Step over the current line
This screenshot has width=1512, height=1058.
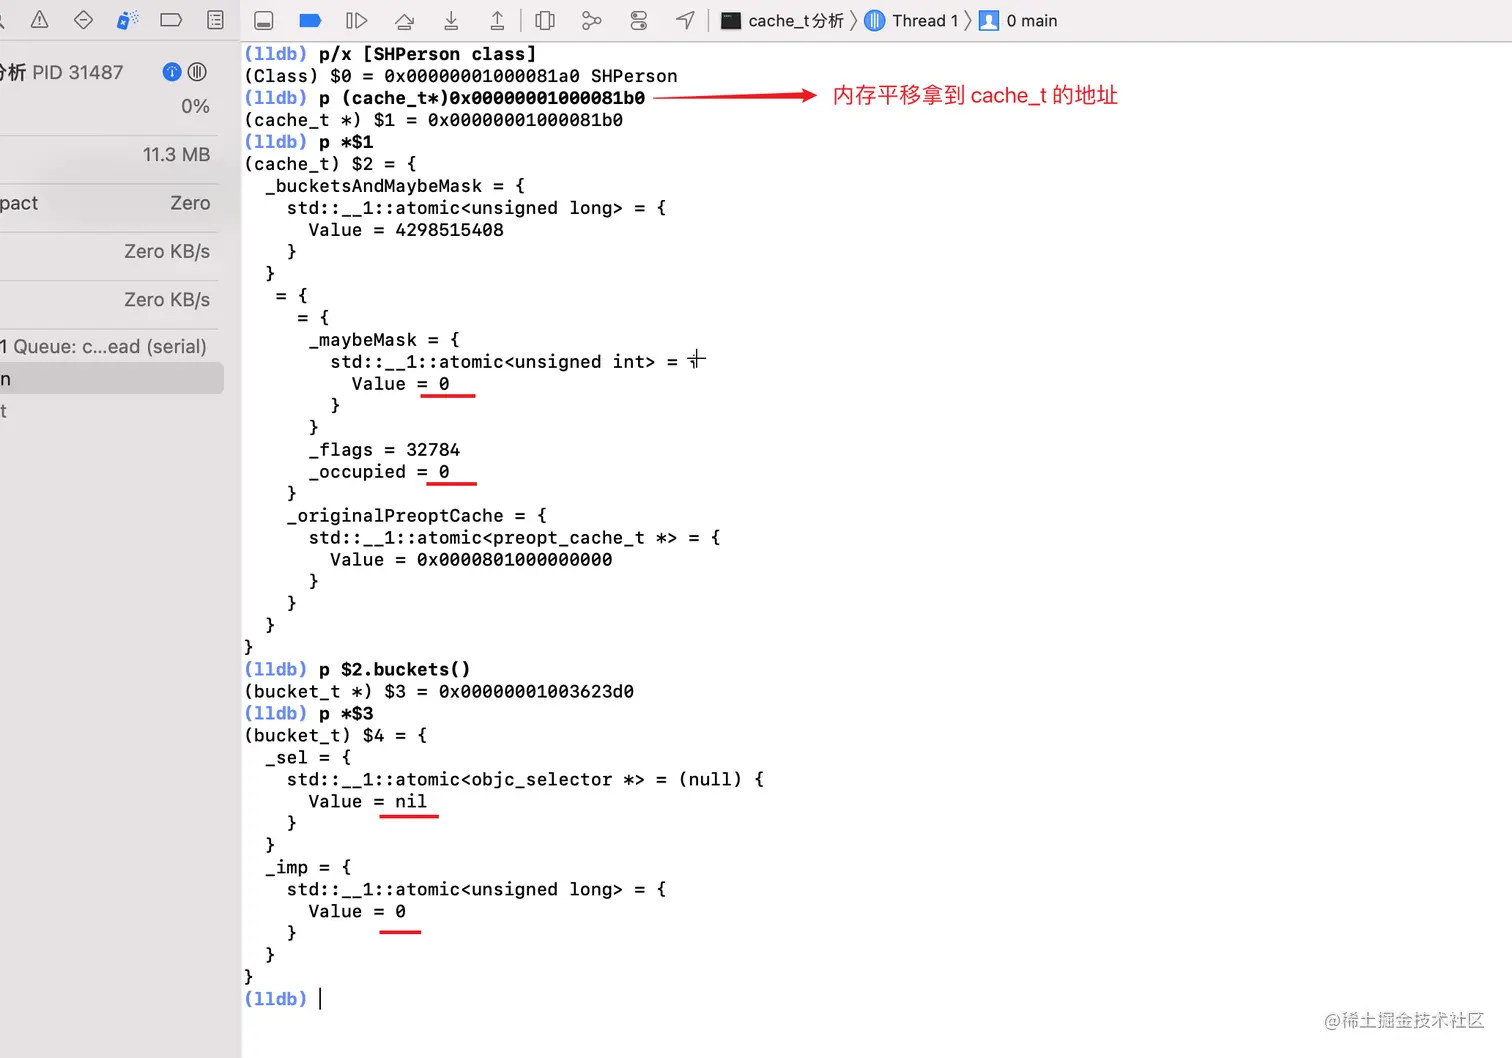point(404,21)
